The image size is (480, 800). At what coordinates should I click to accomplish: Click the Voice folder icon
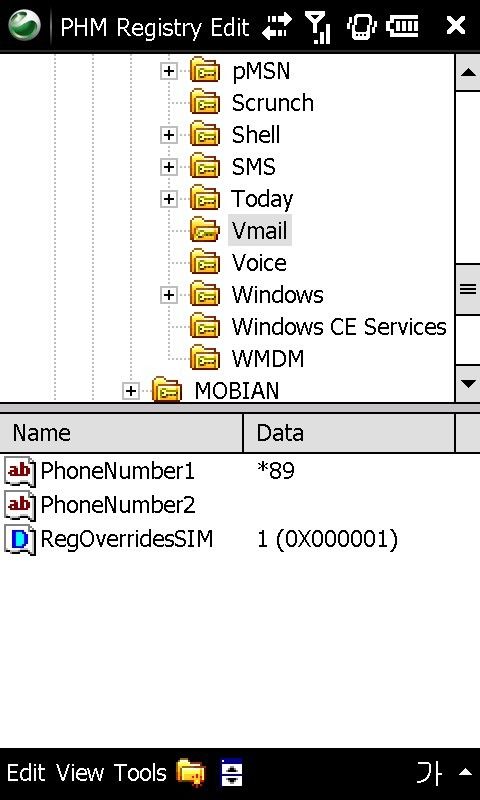click(x=205, y=262)
